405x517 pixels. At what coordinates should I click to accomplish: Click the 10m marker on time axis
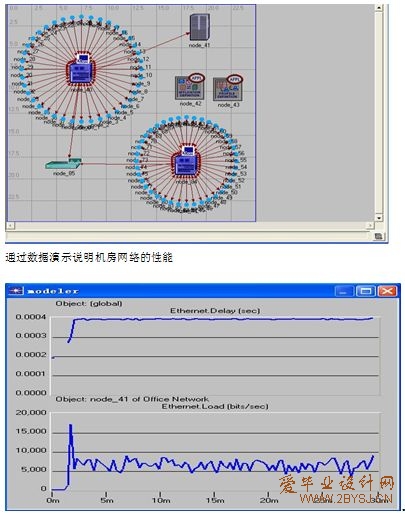coord(161,500)
